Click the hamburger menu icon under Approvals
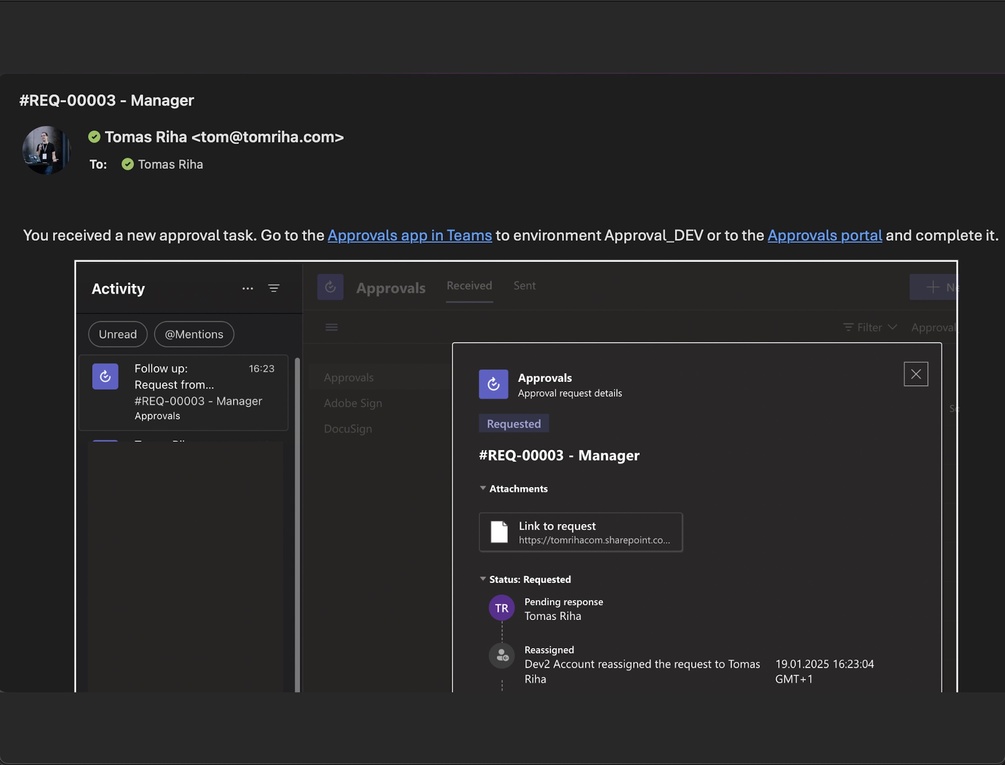This screenshot has height=765, width=1005. [x=332, y=327]
